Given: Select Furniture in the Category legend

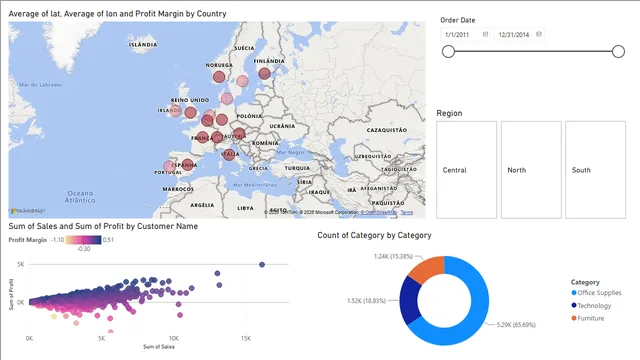Looking at the screenshot, I should coord(587,318).
